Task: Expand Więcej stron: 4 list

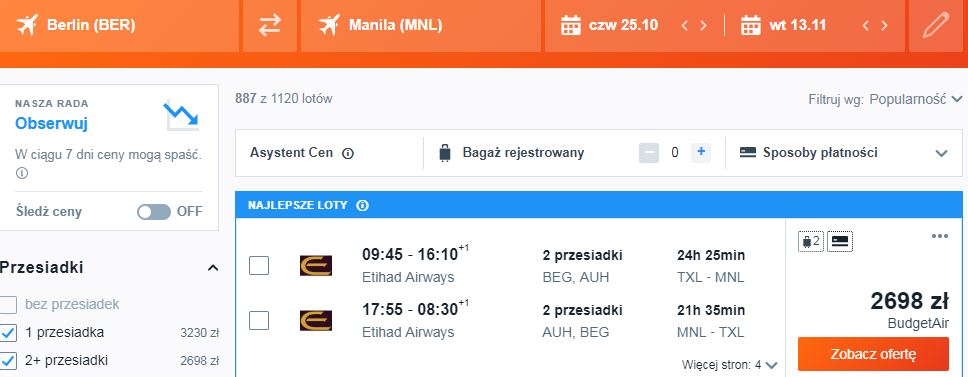Action: tap(730, 365)
